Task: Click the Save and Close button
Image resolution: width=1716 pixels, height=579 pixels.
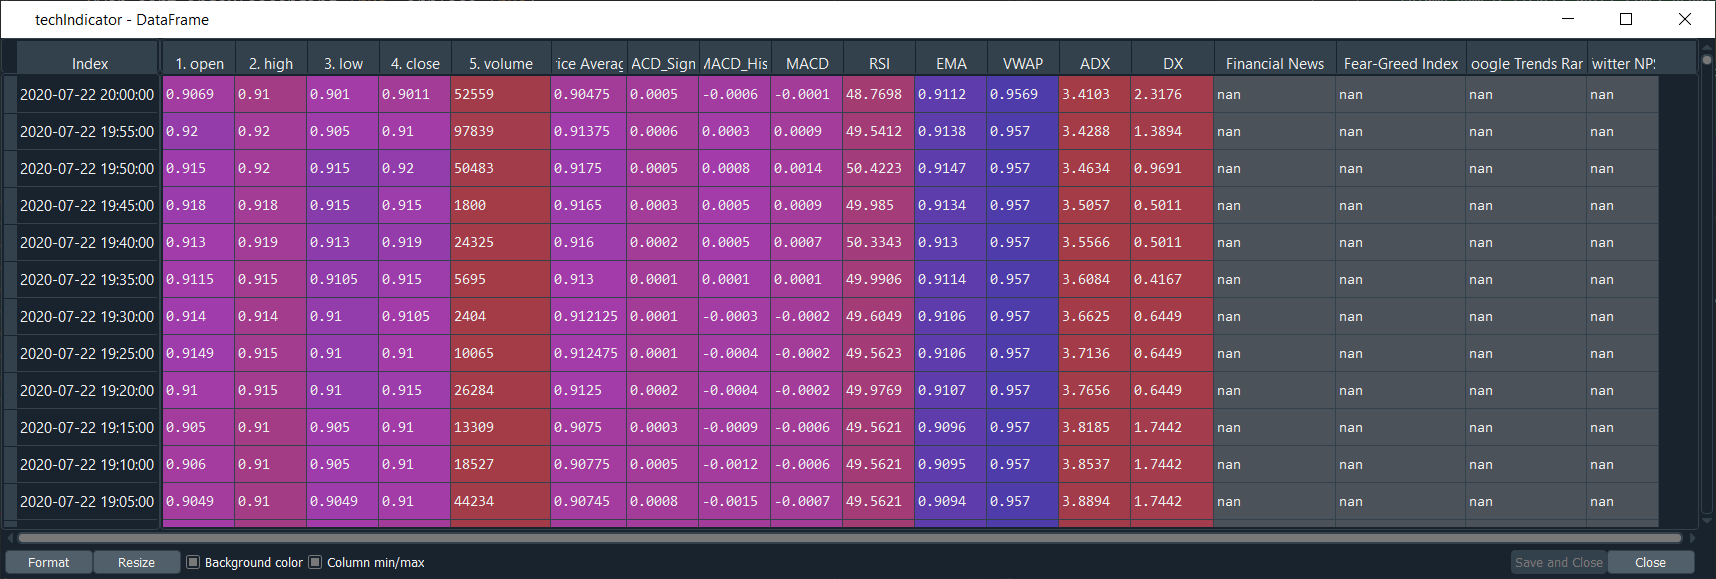Action: (1558, 562)
